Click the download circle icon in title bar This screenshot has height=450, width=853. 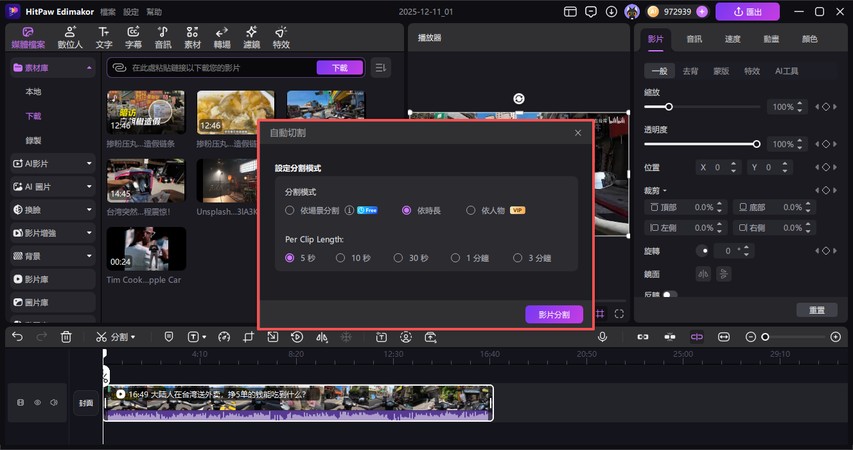tap(611, 11)
